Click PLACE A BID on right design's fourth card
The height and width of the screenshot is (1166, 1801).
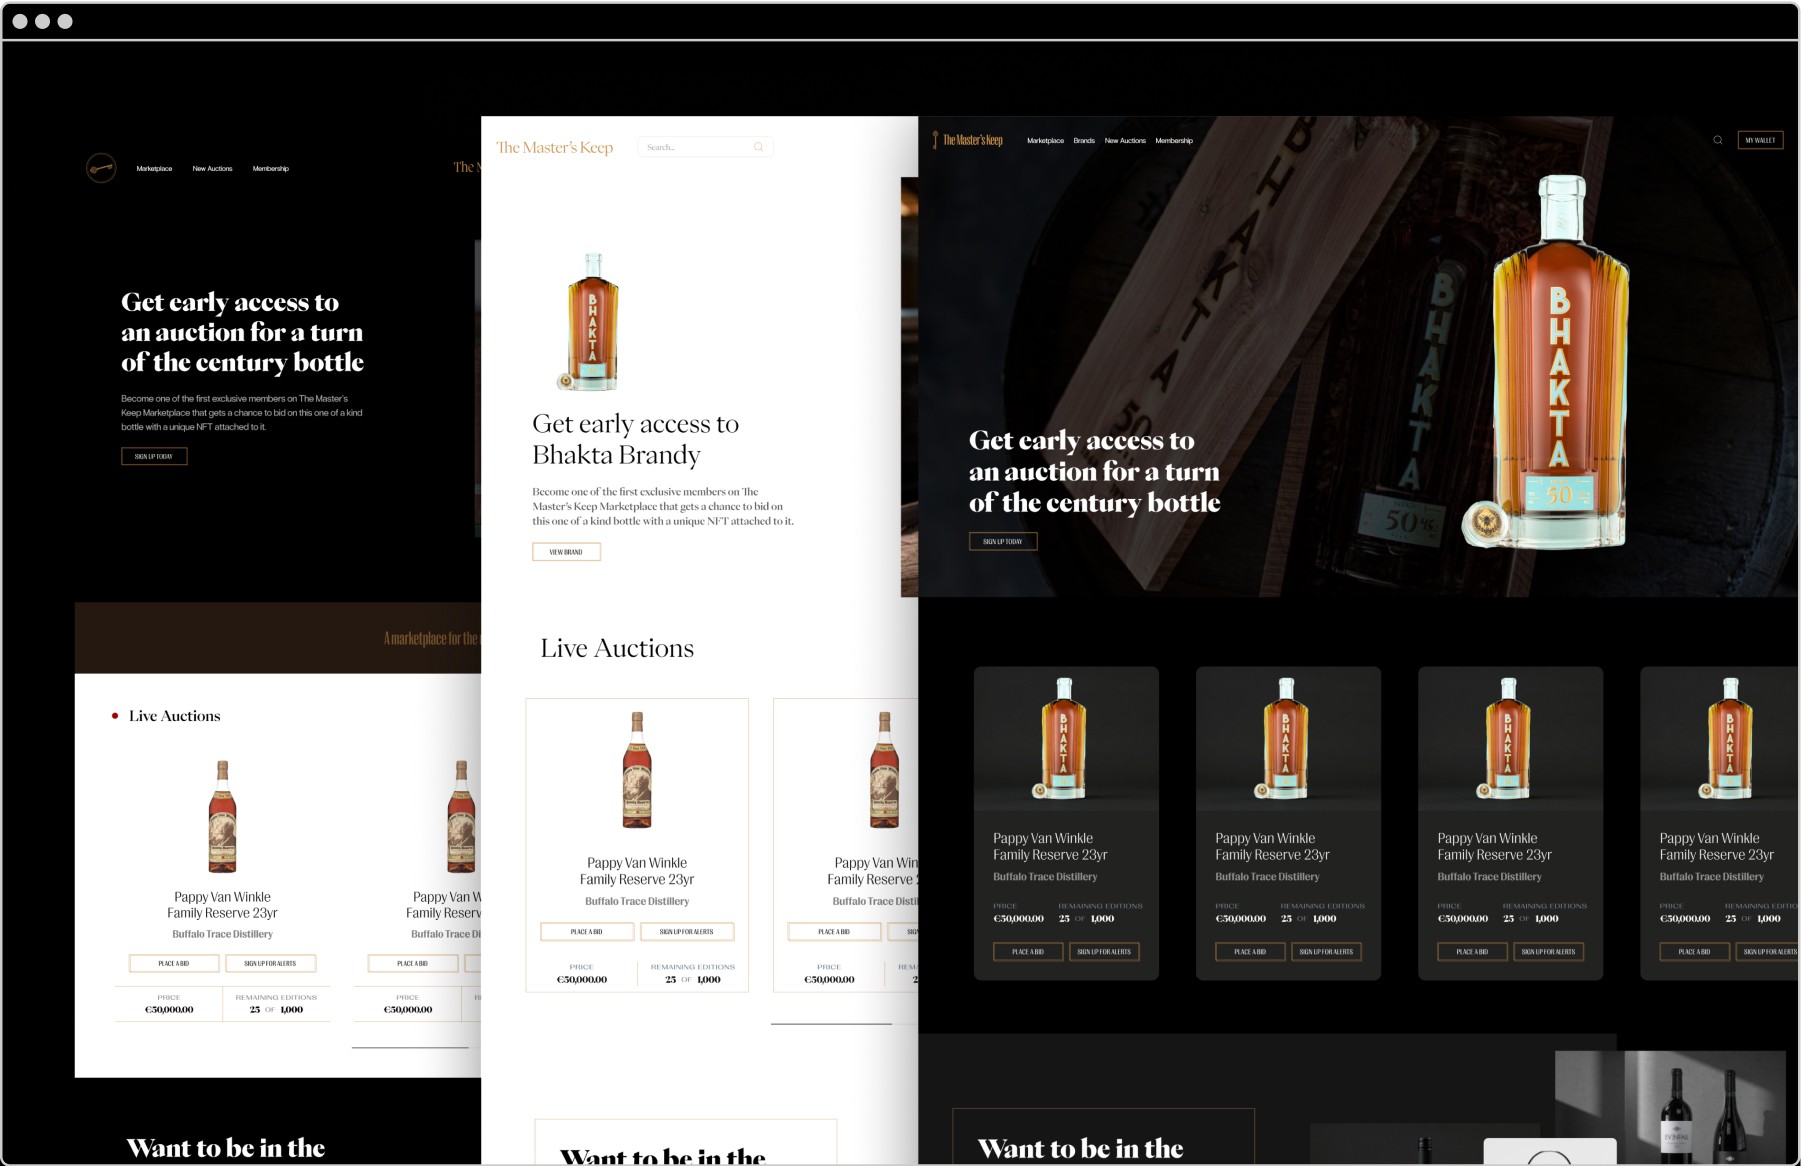point(1694,952)
